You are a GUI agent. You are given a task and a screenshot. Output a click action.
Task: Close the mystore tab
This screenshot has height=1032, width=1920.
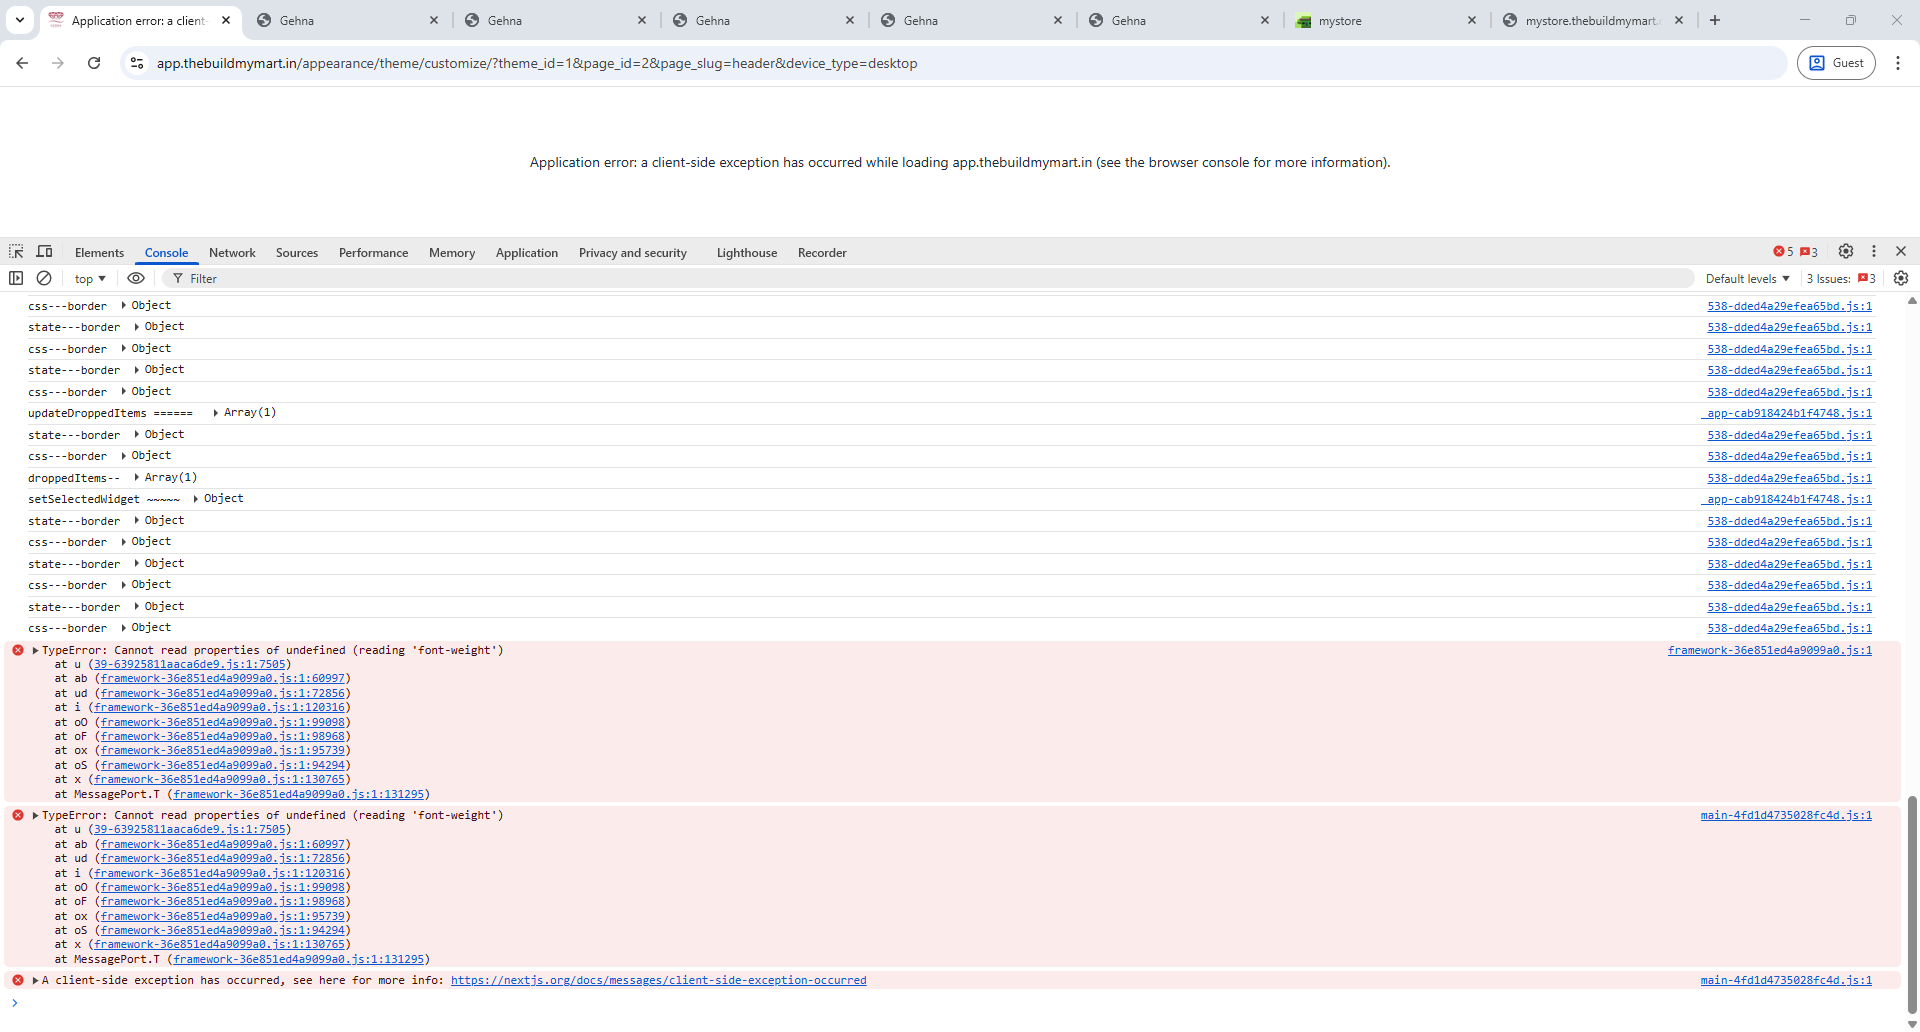point(1472,20)
